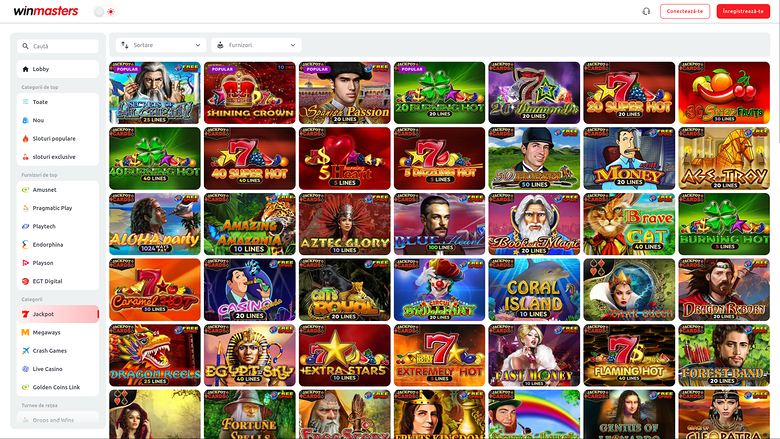Open 50 Horses game
This screenshot has width=780, height=439.
pyautogui.click(x=534, y=159)
